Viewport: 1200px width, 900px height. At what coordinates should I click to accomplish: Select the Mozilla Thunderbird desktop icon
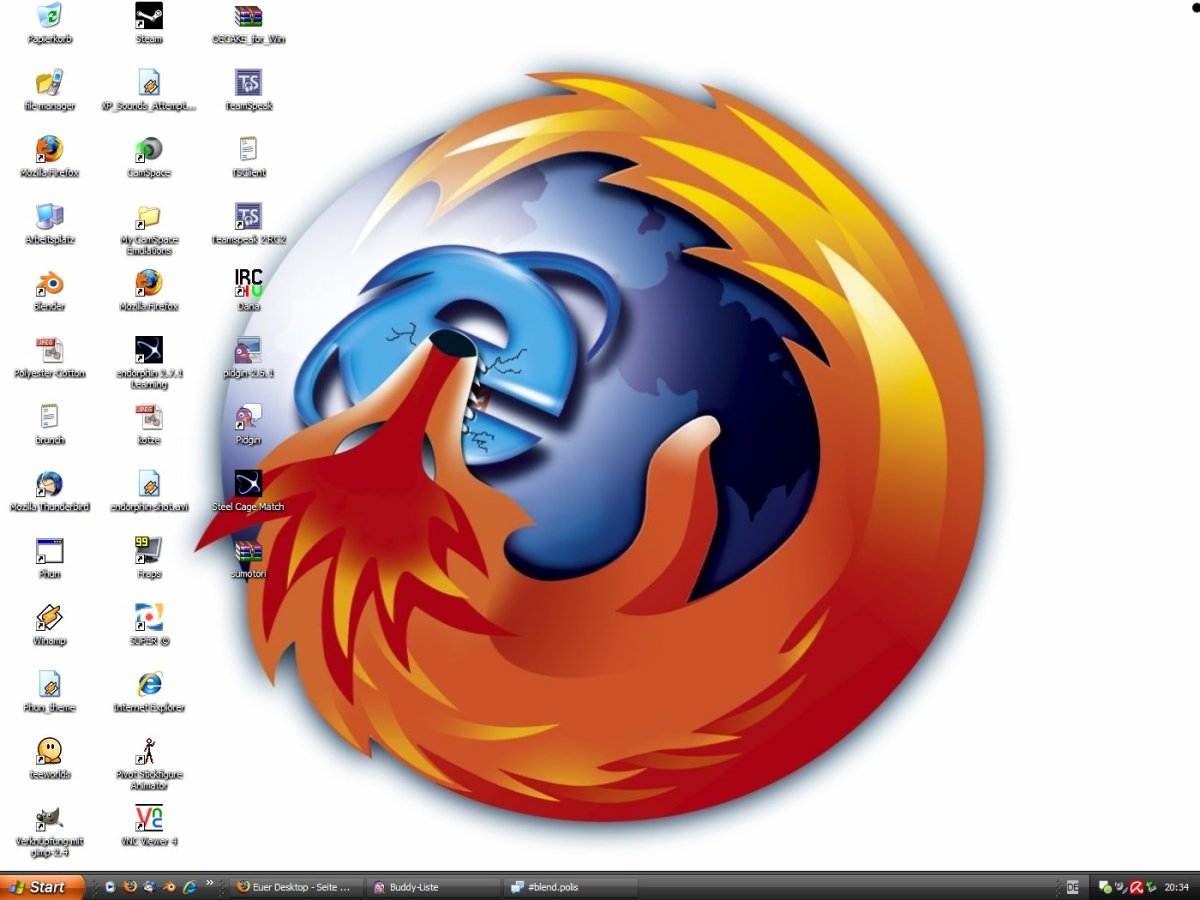tap(49, 485)
